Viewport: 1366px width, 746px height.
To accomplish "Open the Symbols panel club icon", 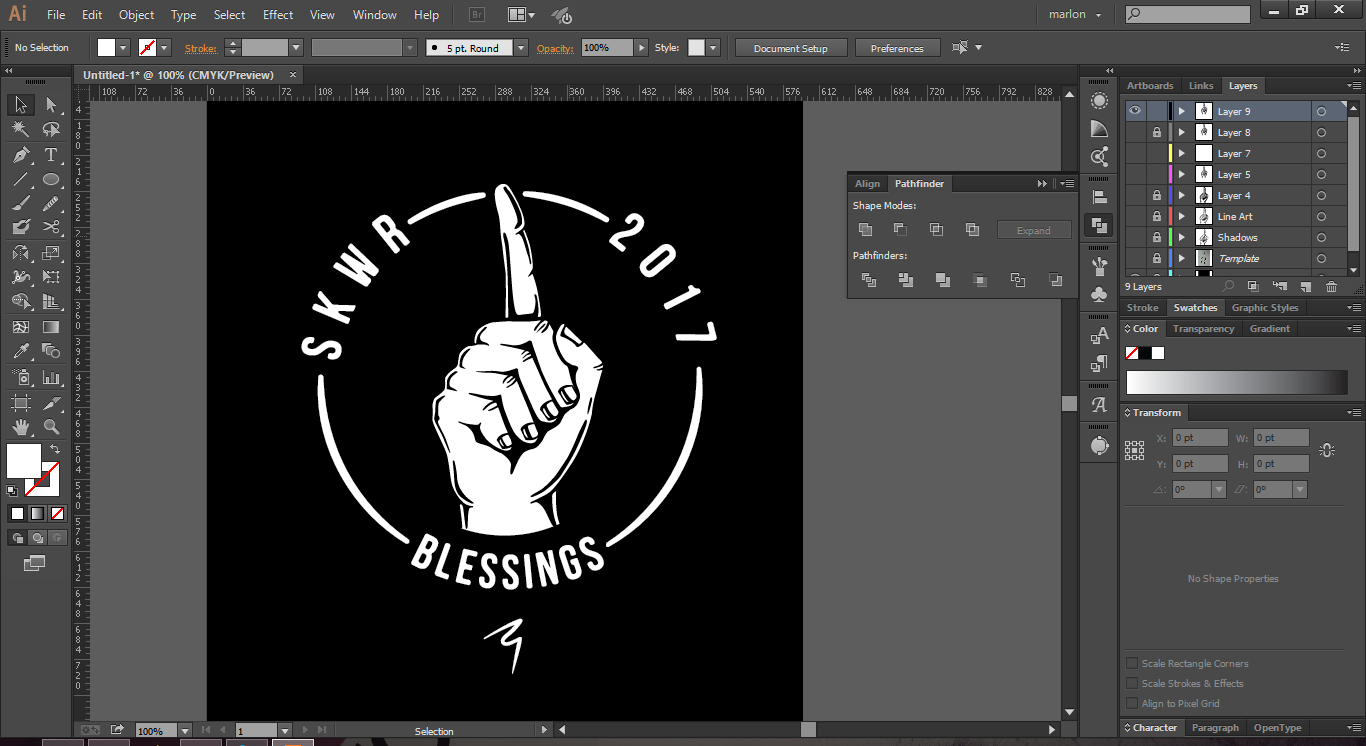I will (x=1099, y=295).
